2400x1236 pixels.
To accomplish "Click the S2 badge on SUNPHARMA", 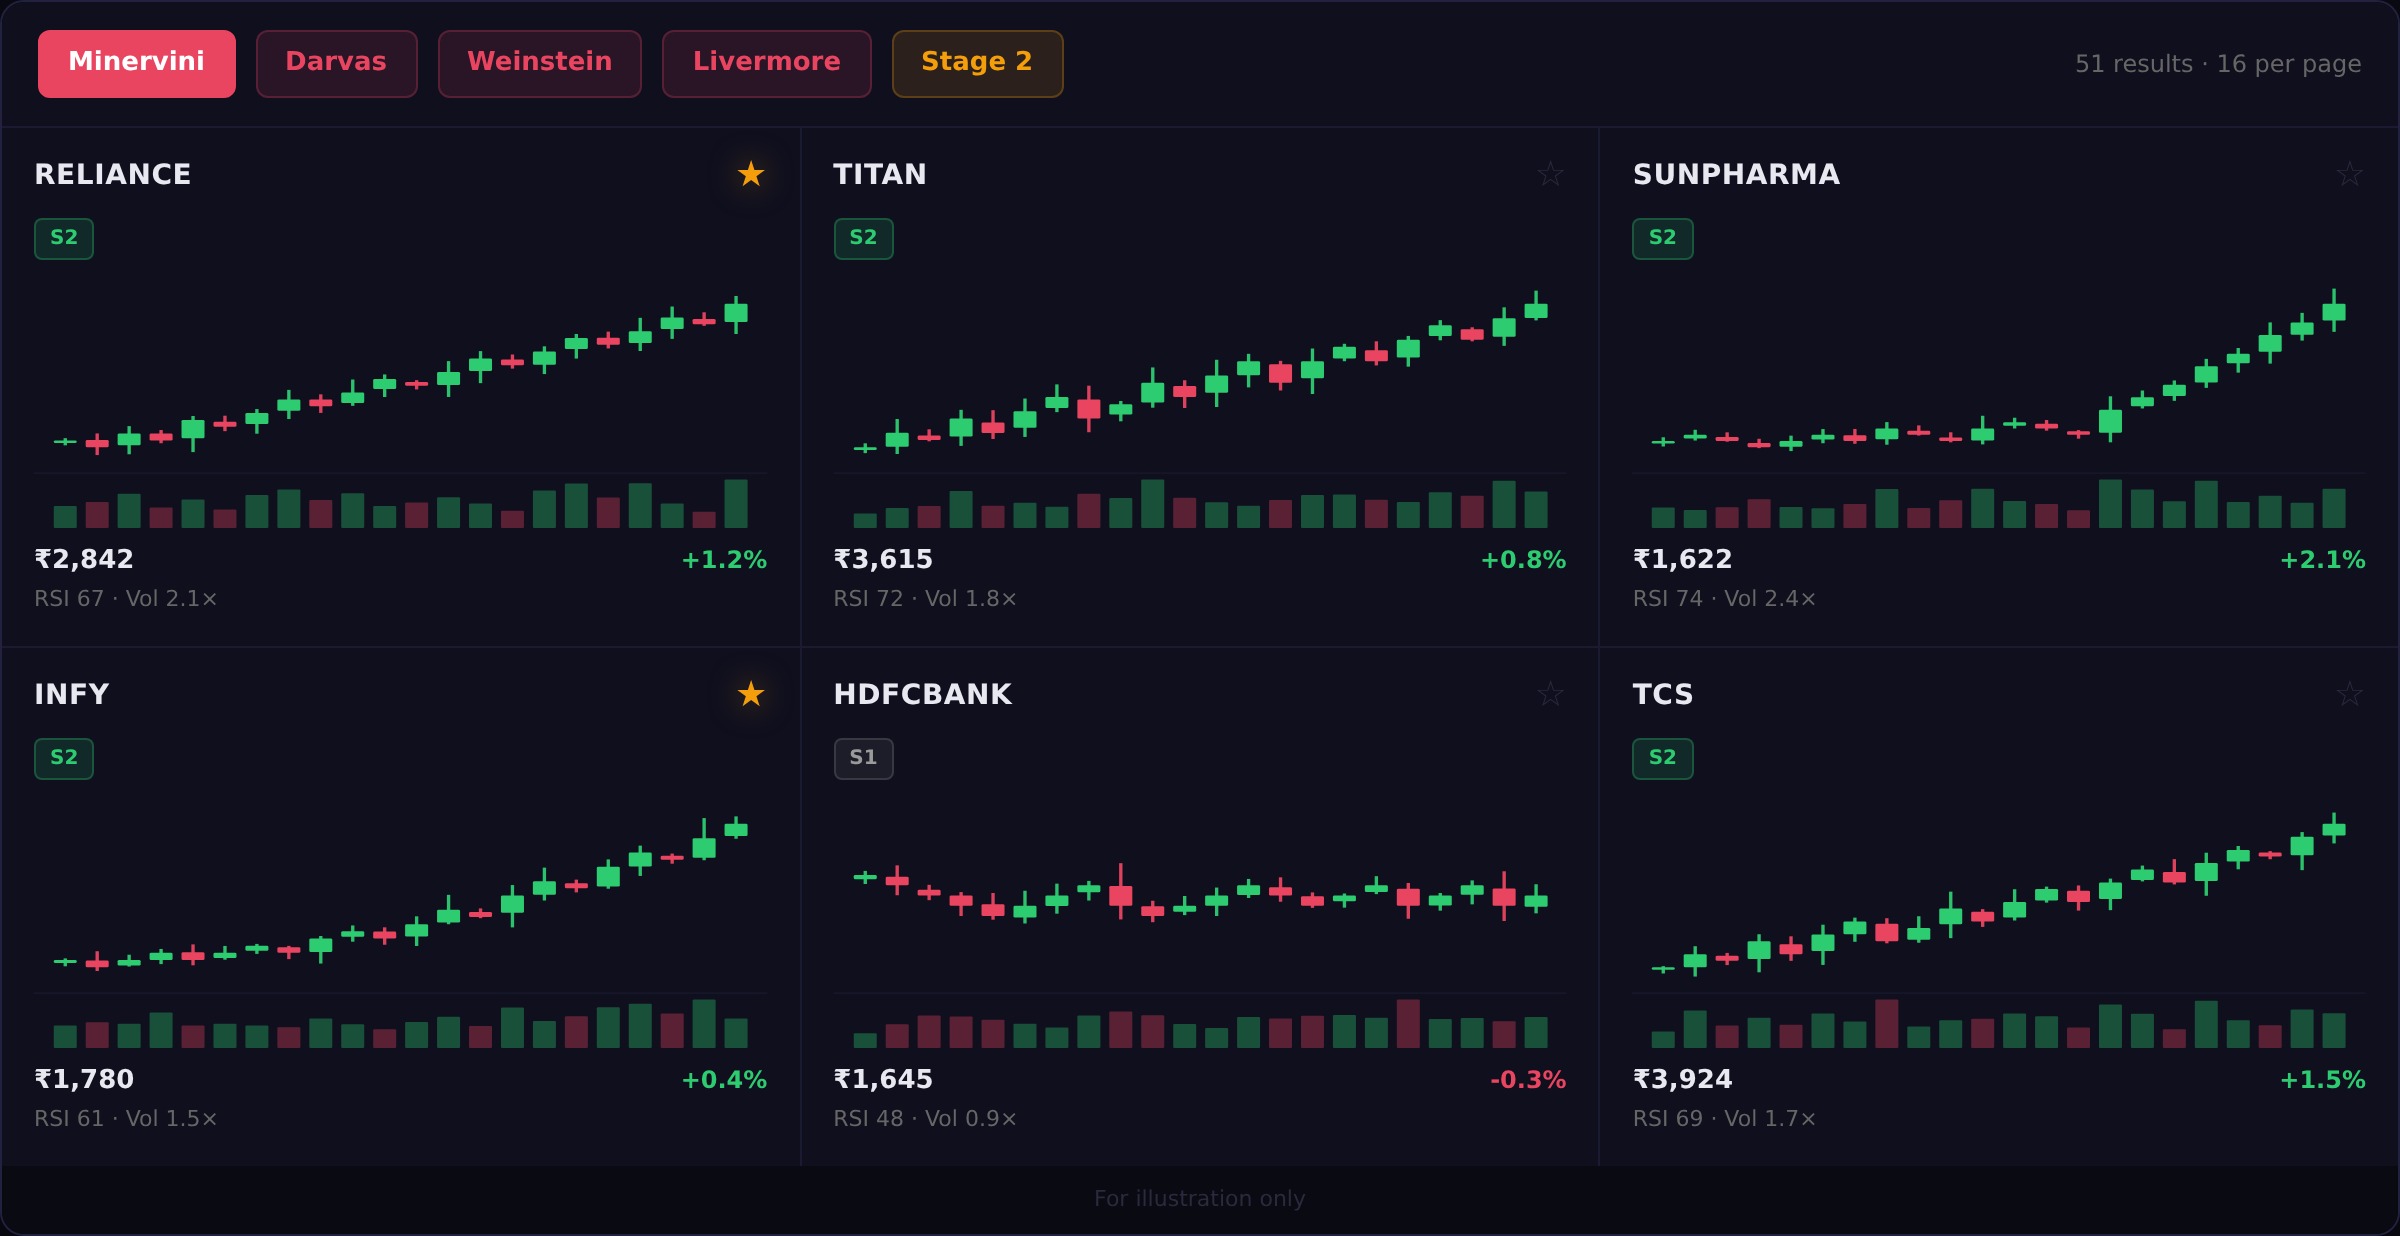I will (1662, 239).
